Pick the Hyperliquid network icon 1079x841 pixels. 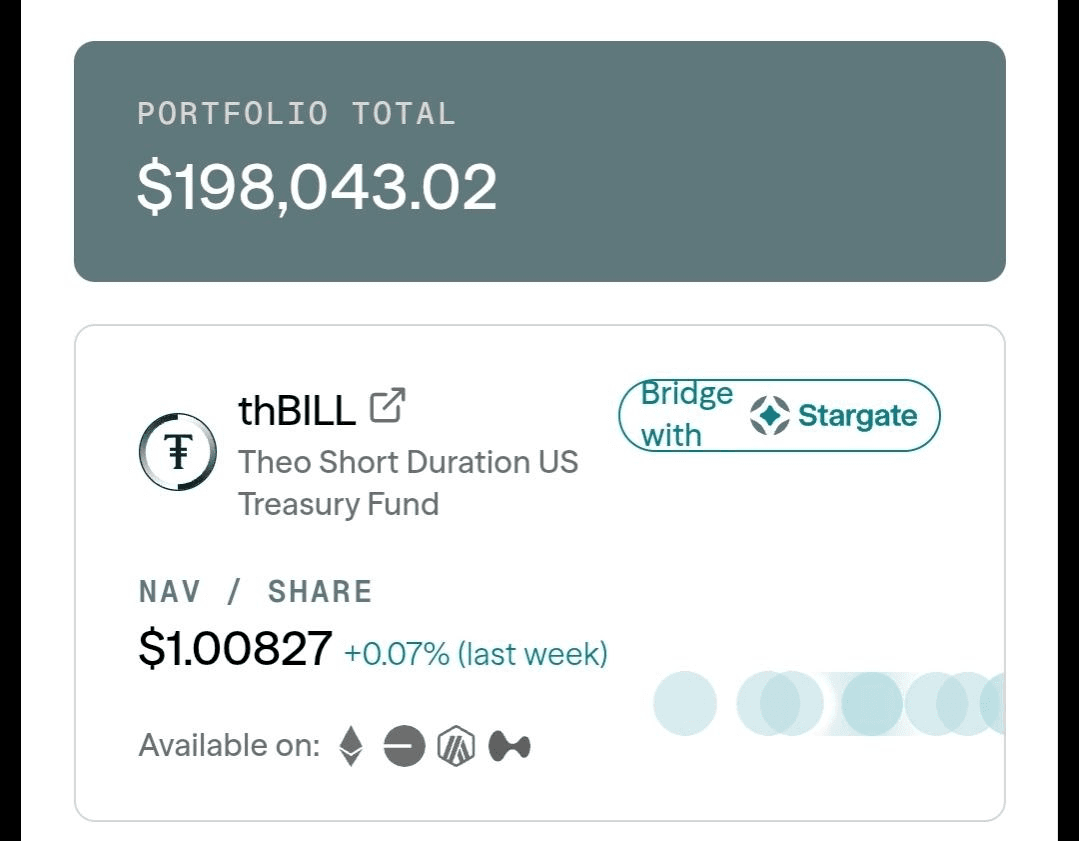[x=510, y=746]
